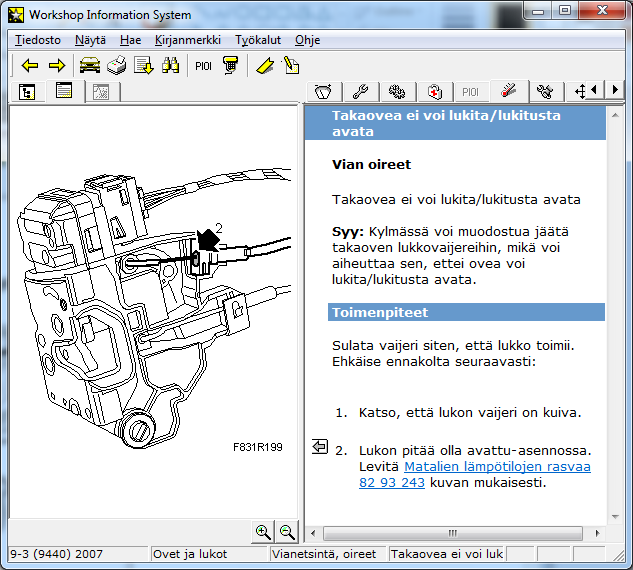The width and height of the screenshot is (633, 570).
Task: Close the Workshop Information System window
Action: [602, 10]
